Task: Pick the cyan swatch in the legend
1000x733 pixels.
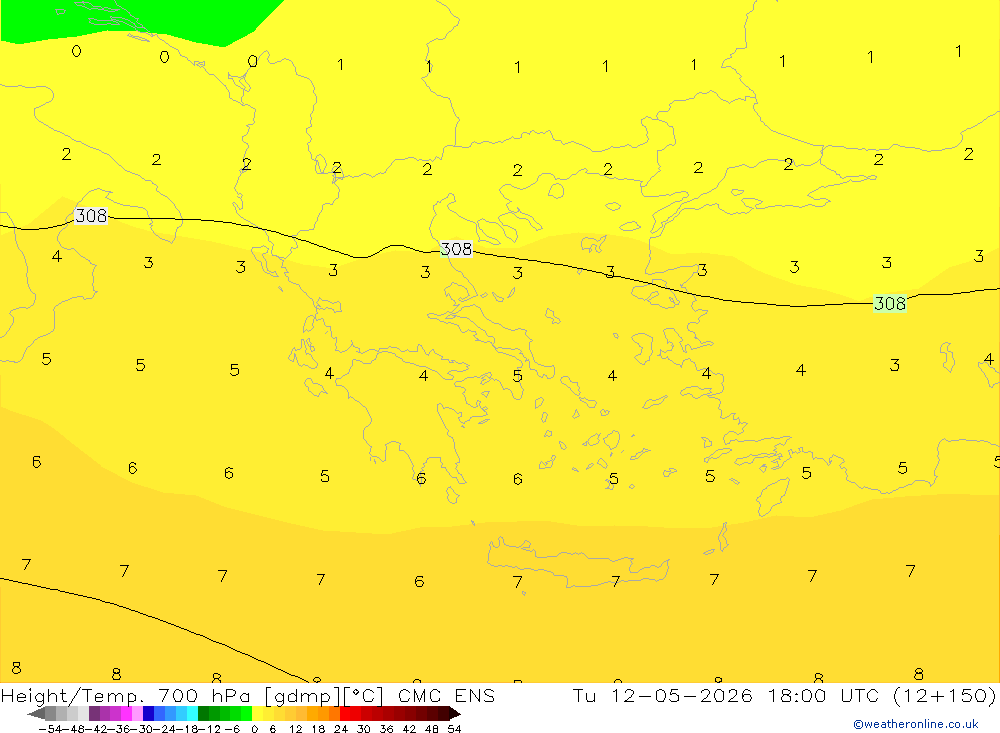Action: [x=192, y=714]
